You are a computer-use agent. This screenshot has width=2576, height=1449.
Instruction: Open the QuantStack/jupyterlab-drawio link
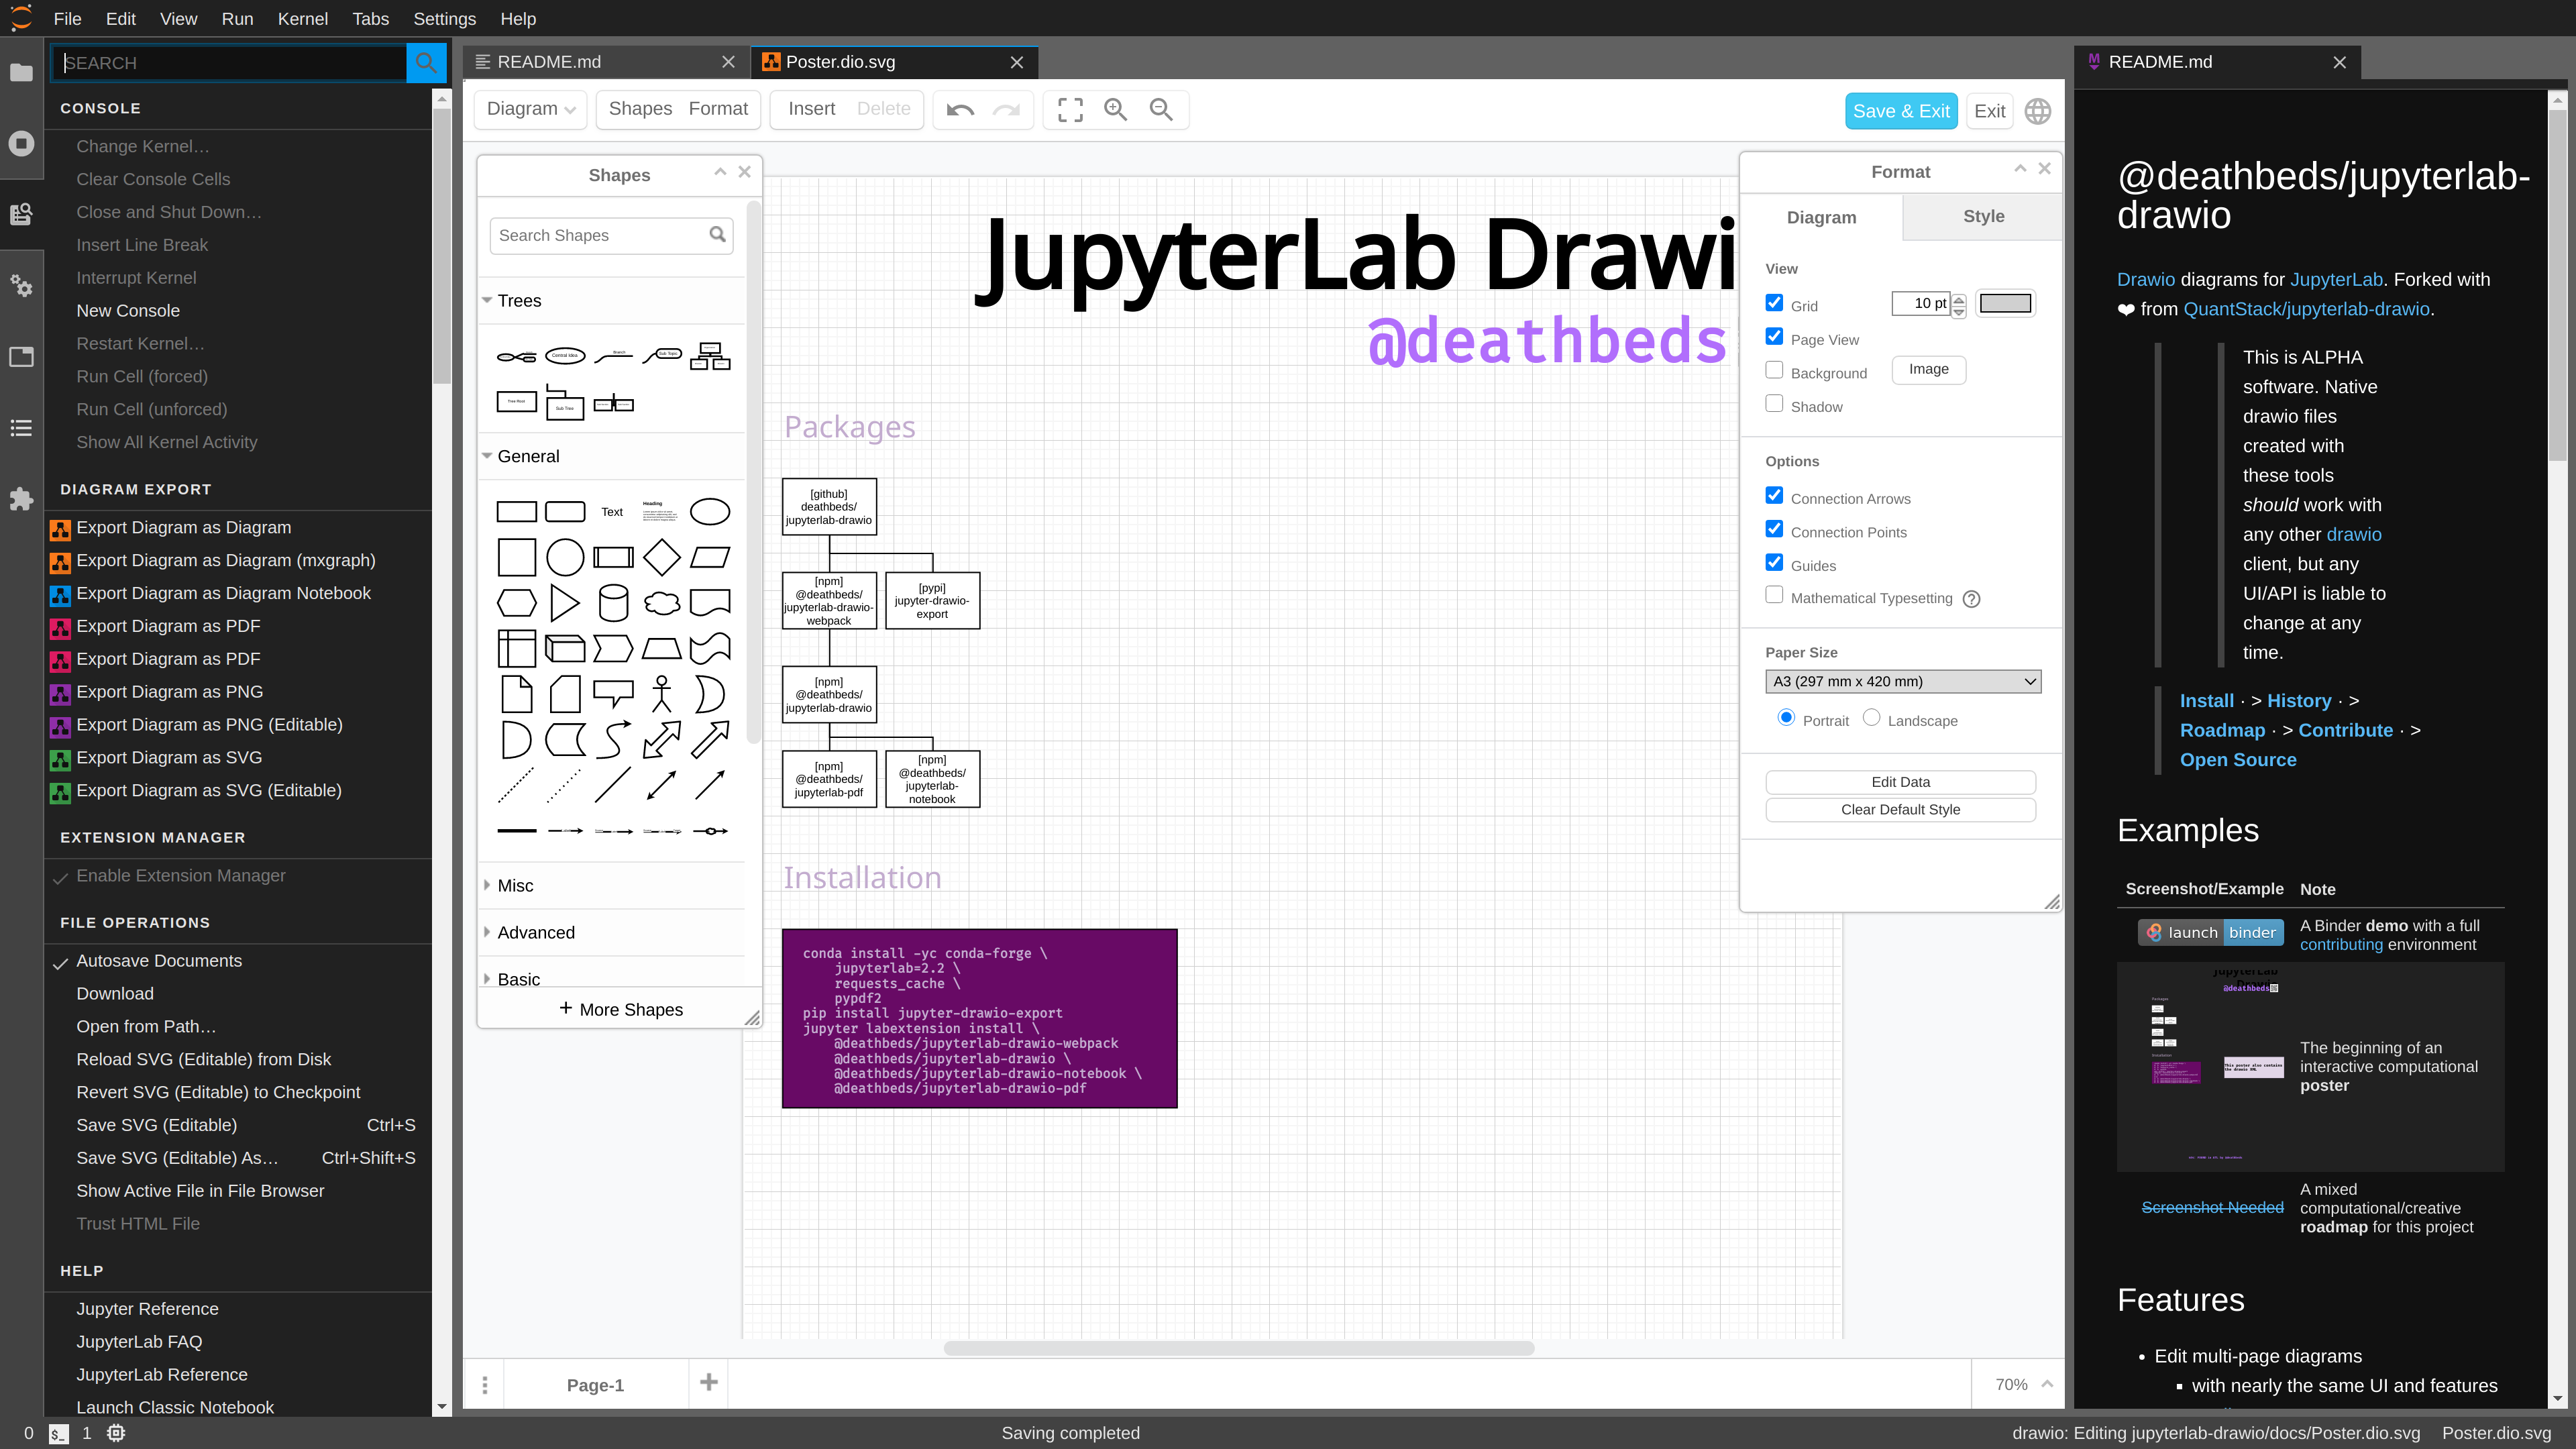coord(2306,309)
